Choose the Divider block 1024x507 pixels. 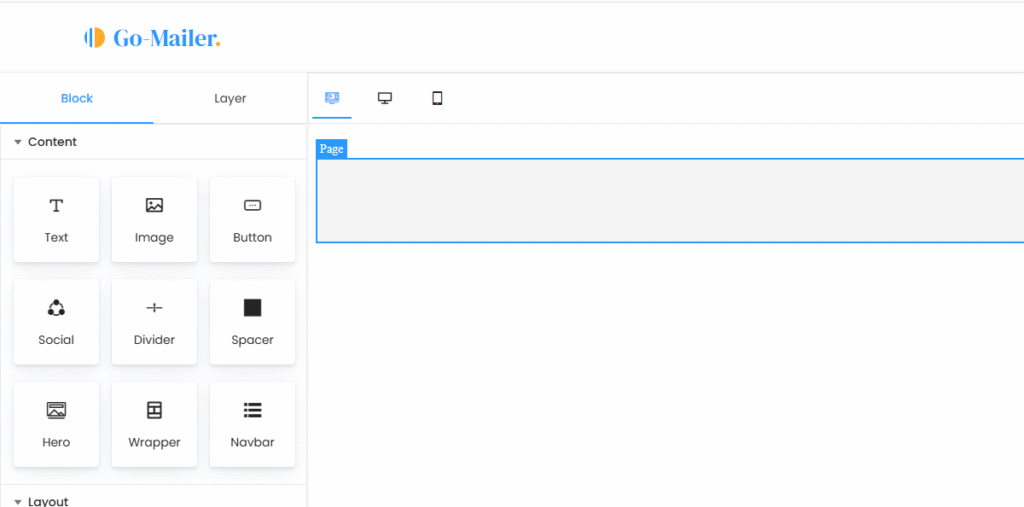pos(154,322)
